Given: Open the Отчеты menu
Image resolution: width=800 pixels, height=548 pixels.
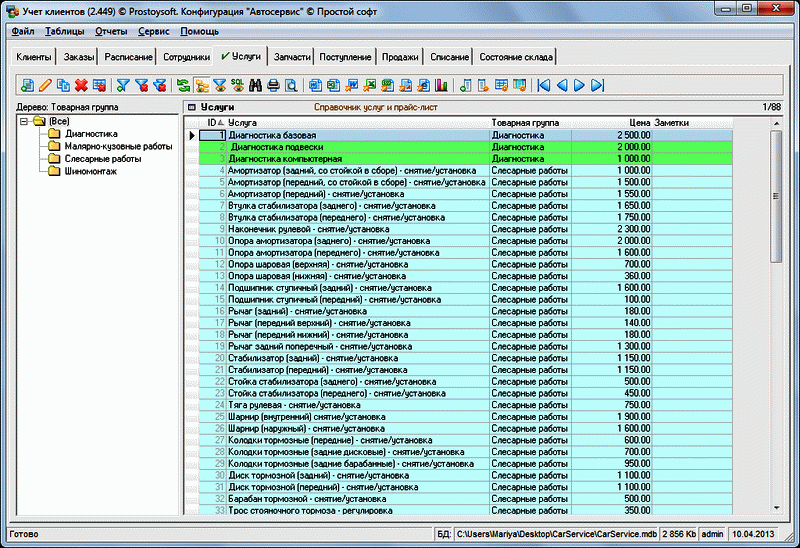Looking at the screenshot, I should (x=111, y=32).
